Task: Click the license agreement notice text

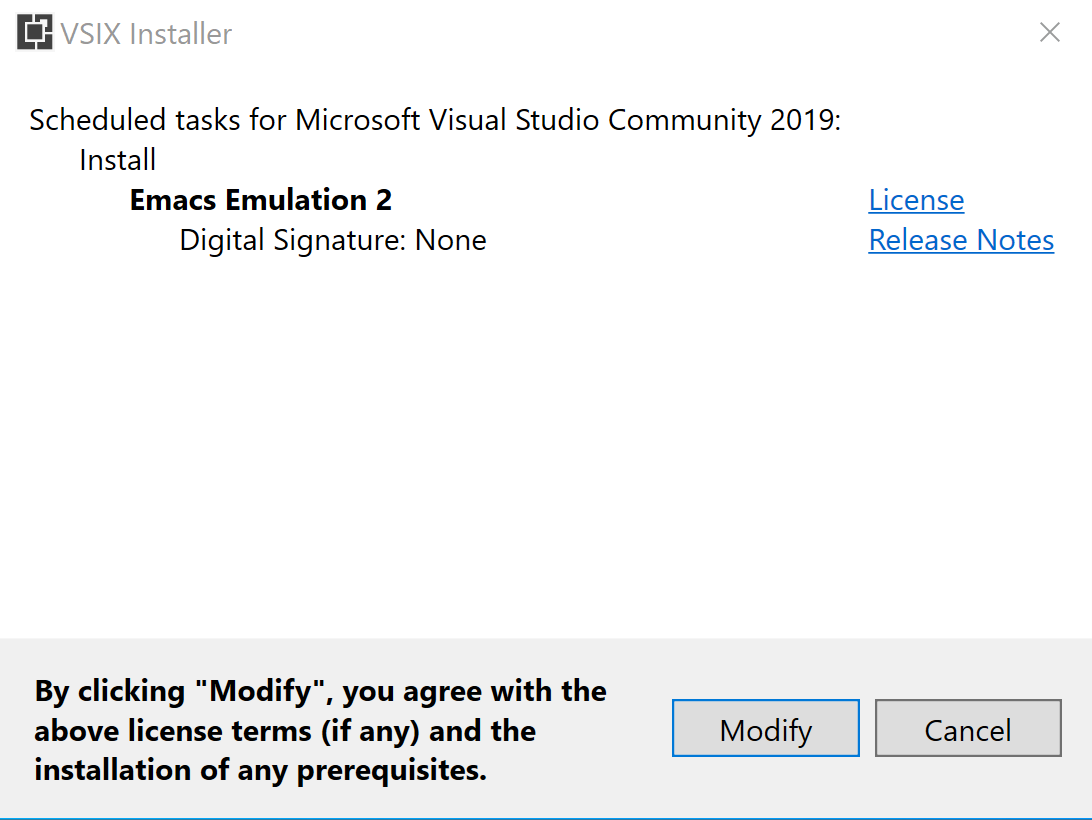Action: click(x=318, y=730)
